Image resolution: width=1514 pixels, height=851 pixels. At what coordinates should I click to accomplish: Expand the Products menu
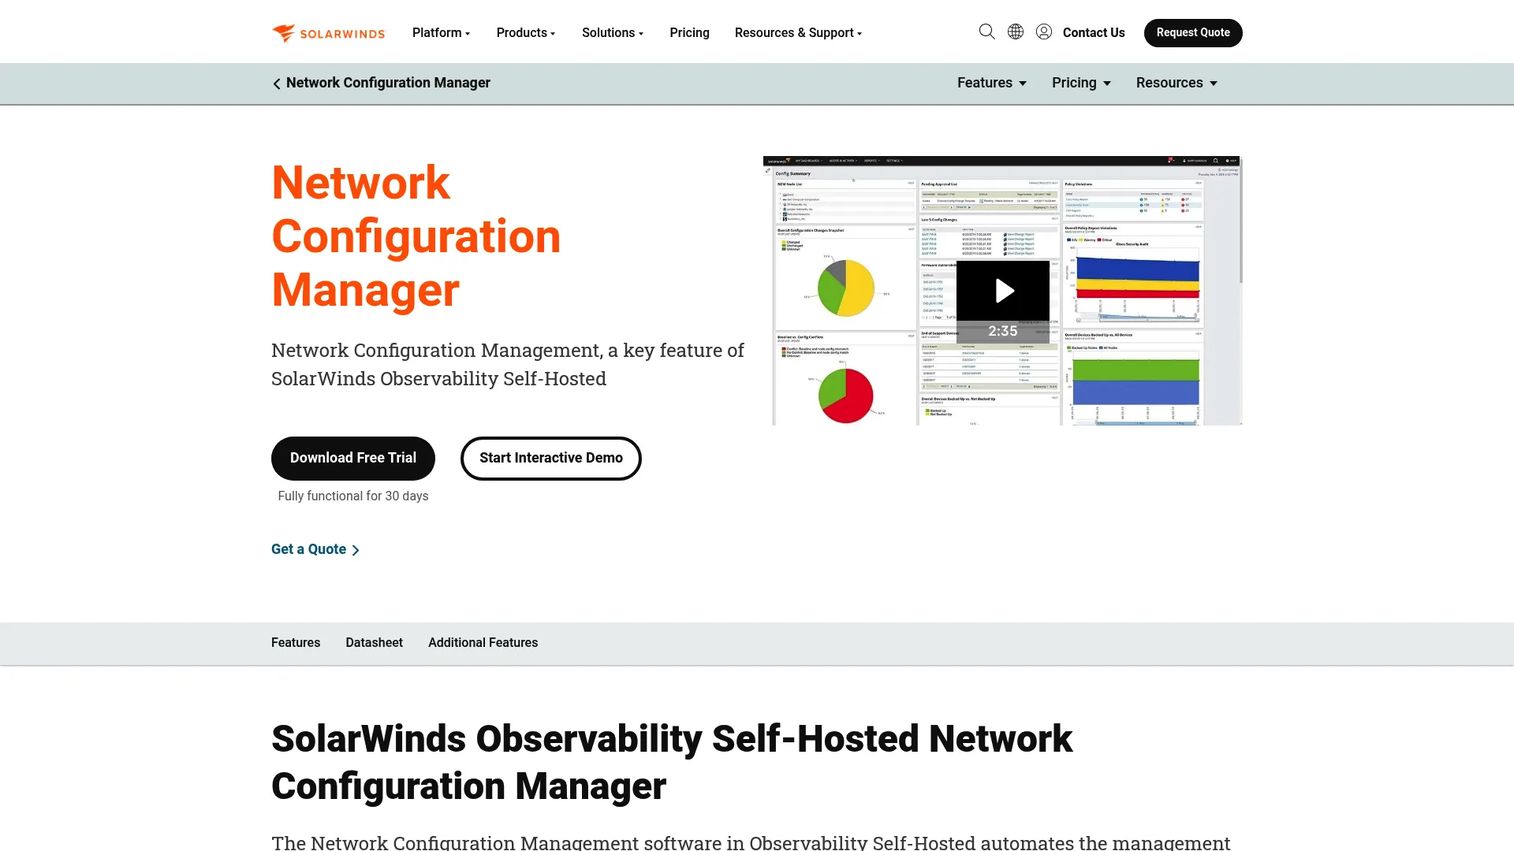coord(526,33)
